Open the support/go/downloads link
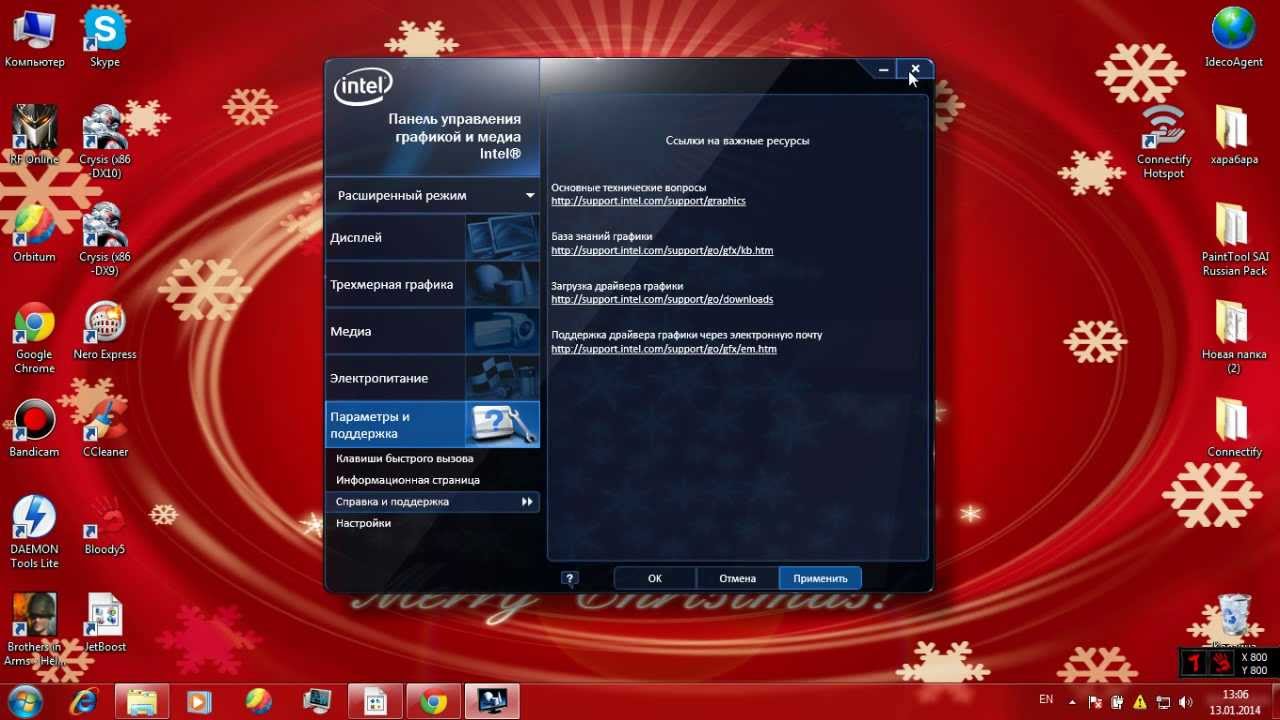The height and width of the screenshot is (720, 1280). 662,299
